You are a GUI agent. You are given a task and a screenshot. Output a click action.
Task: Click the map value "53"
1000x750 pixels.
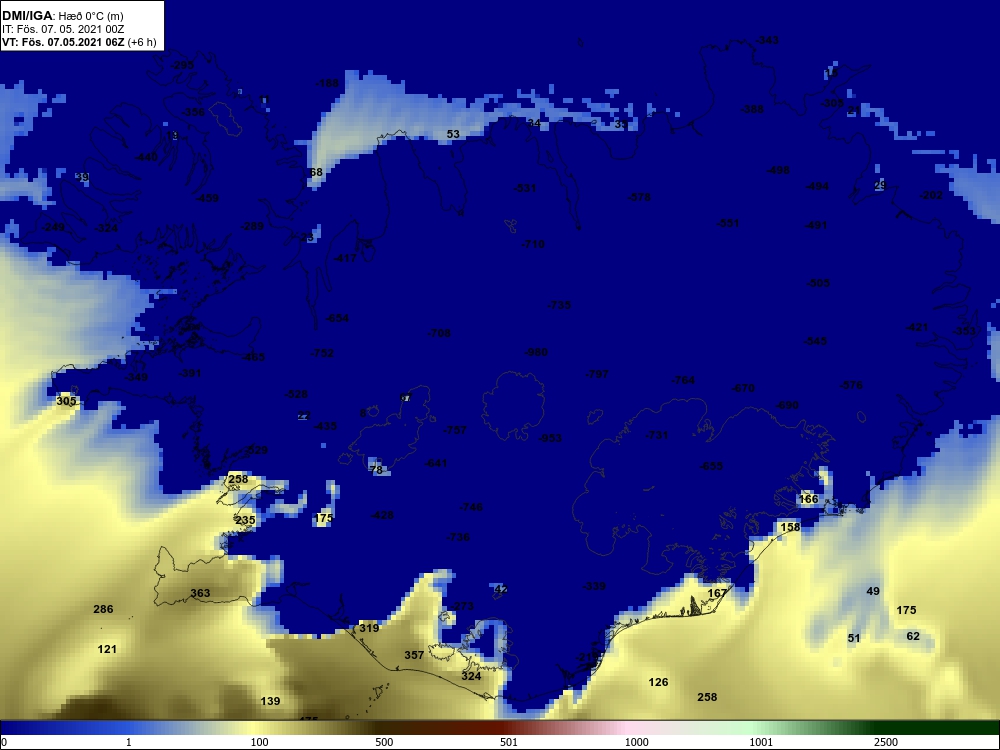(x=453, y=134)
